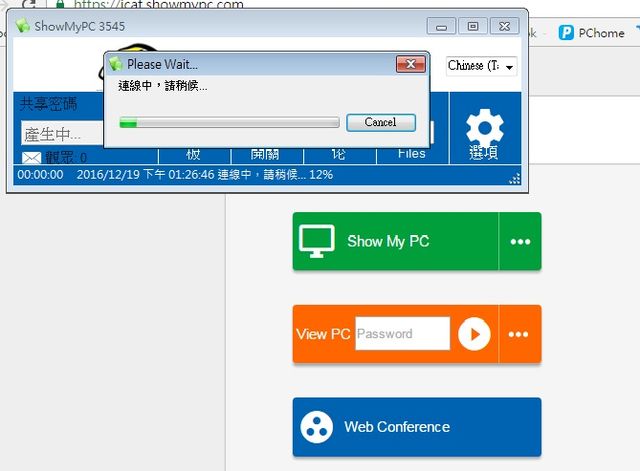Image resolution: width=640 pixels, height=471 pixels.
Task: Click the PChome bookmark icon
Action: (x=566, y=33)
